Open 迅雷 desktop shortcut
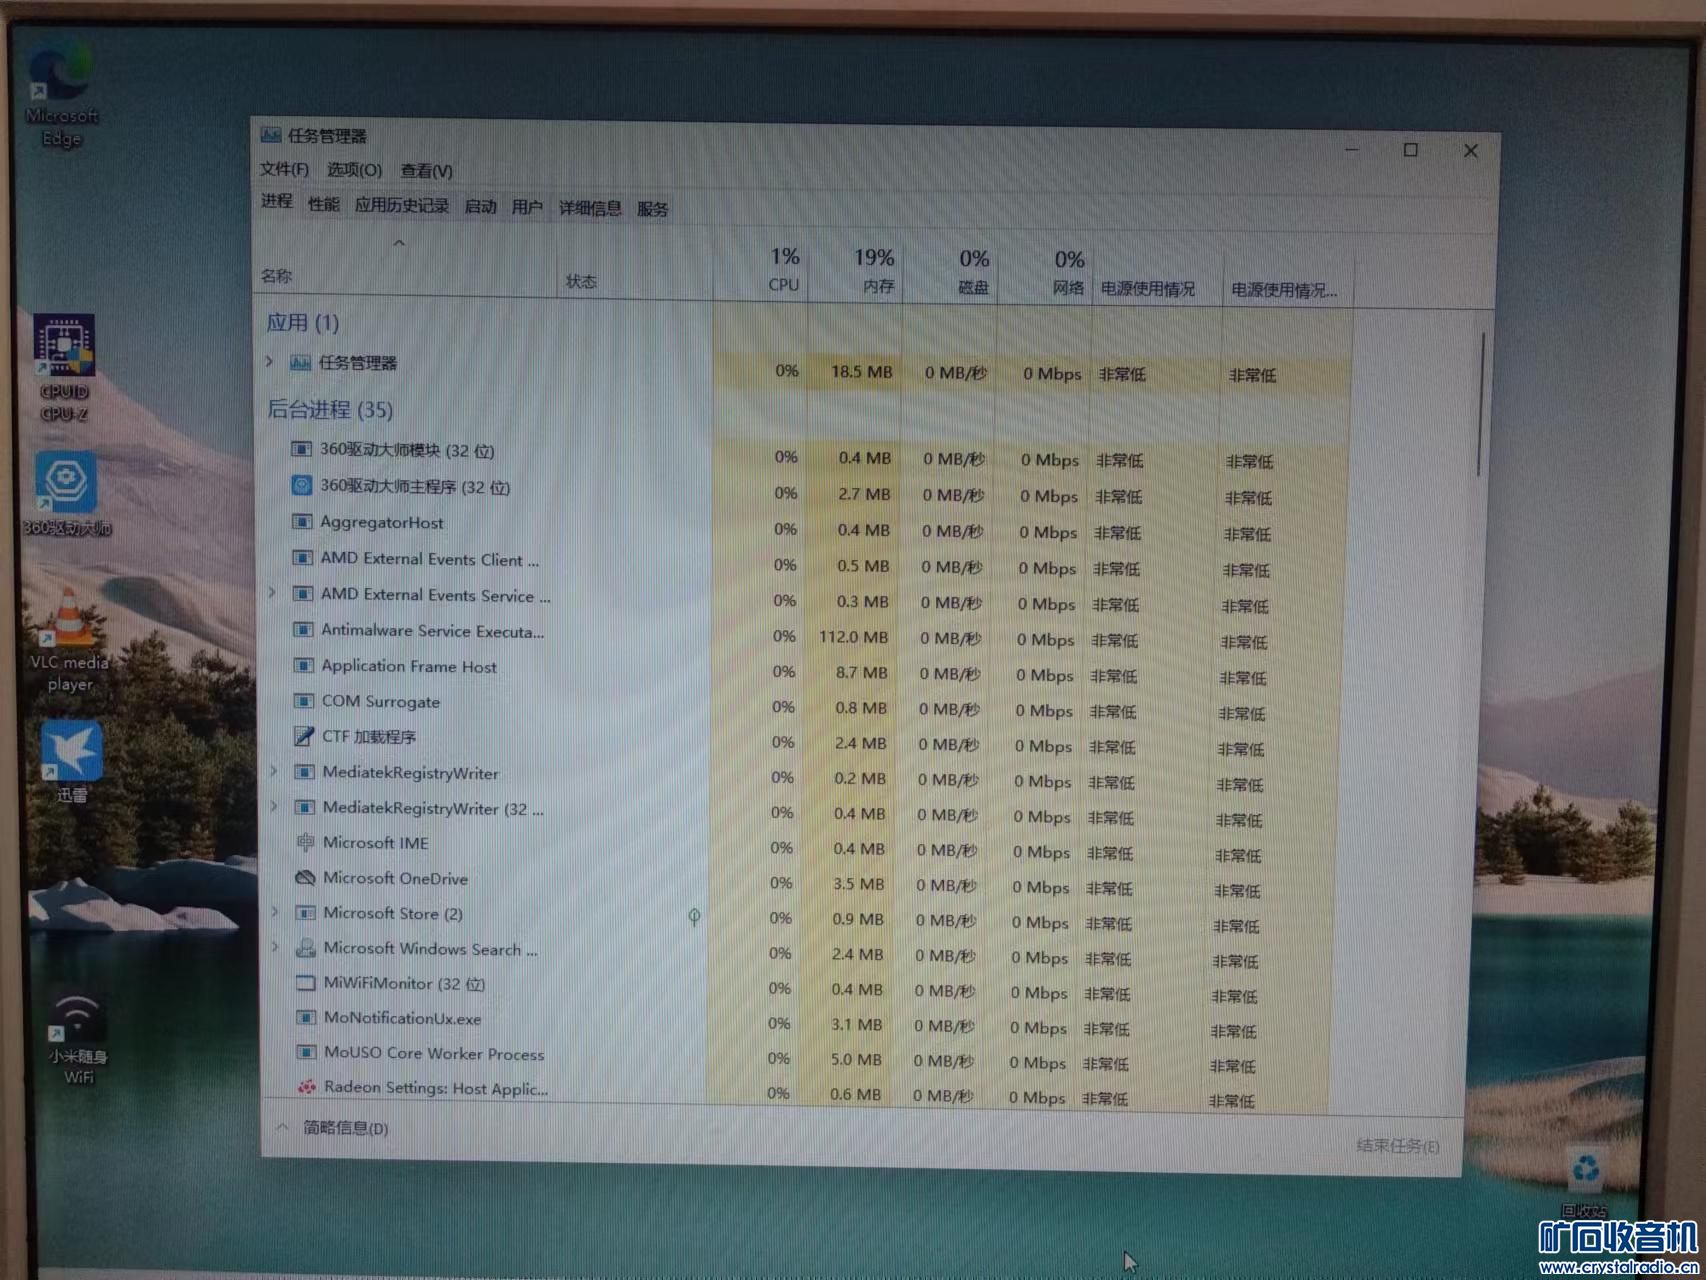 pyautogui.click(x=71, y=762)
